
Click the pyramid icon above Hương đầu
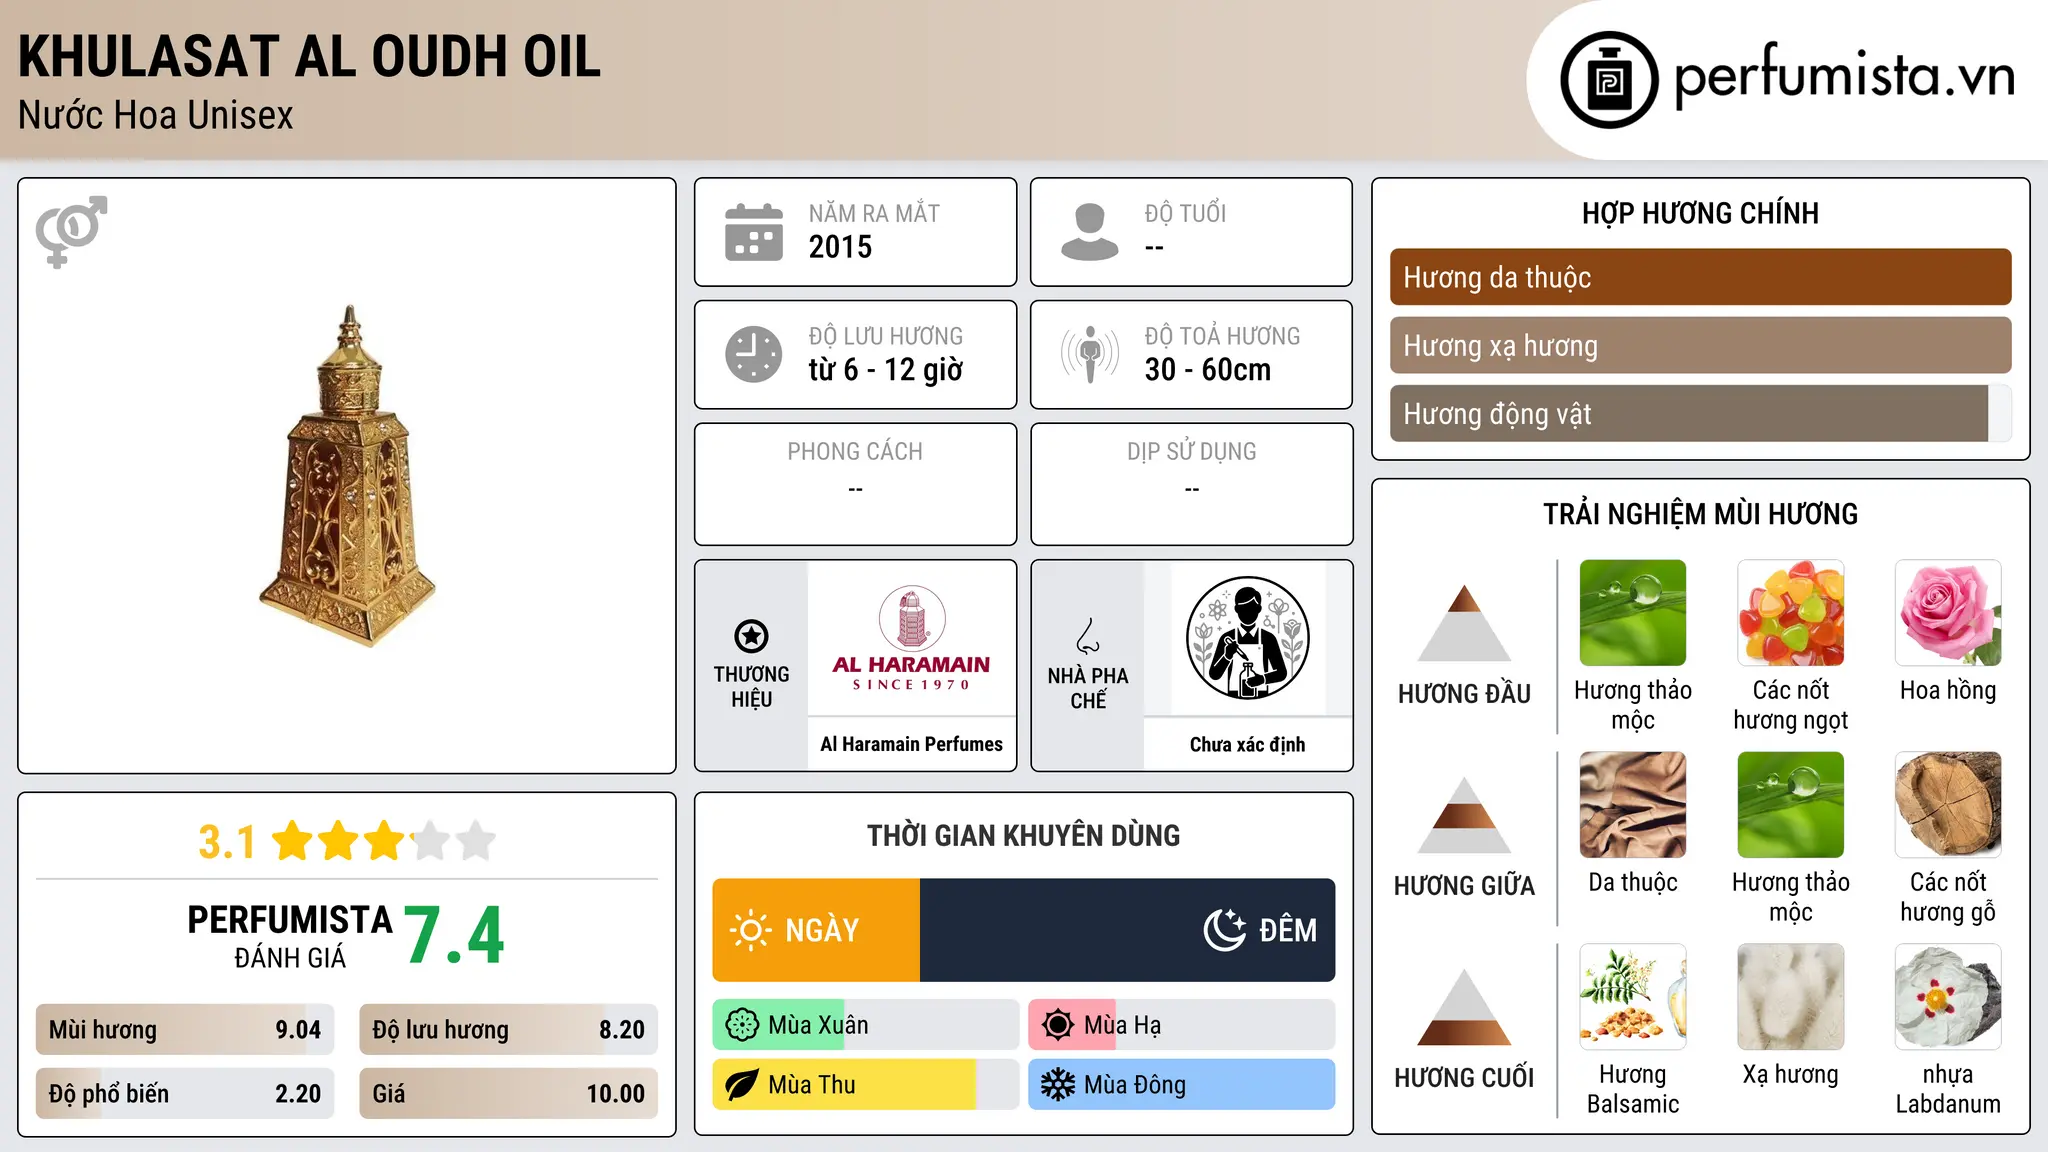tap(1464, 623)
